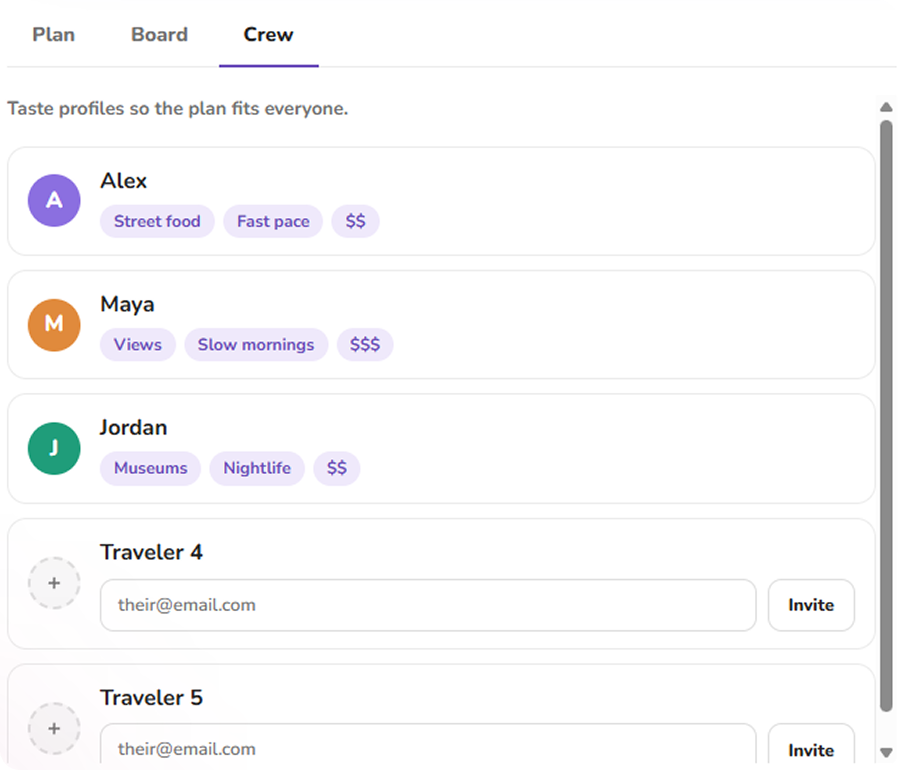Click Maya's Views tag

pos(137,344)
